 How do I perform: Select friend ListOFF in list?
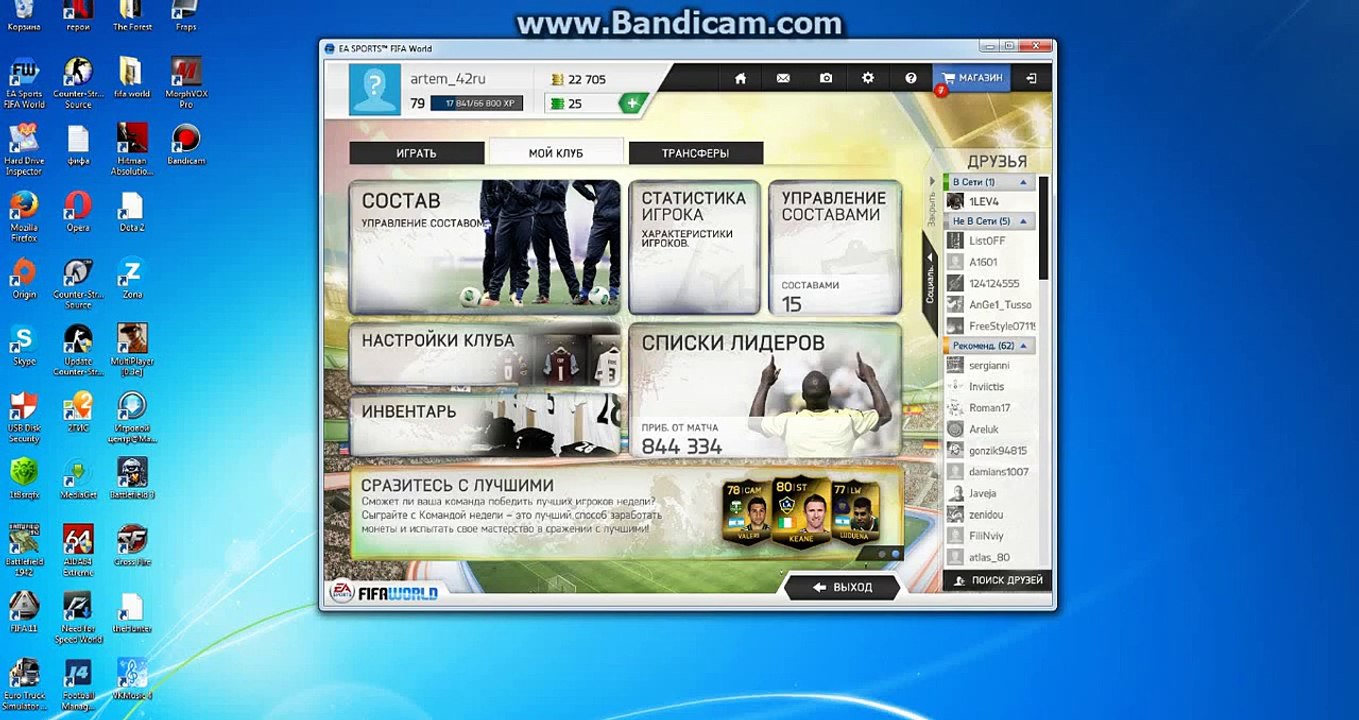tap(990, 241)
